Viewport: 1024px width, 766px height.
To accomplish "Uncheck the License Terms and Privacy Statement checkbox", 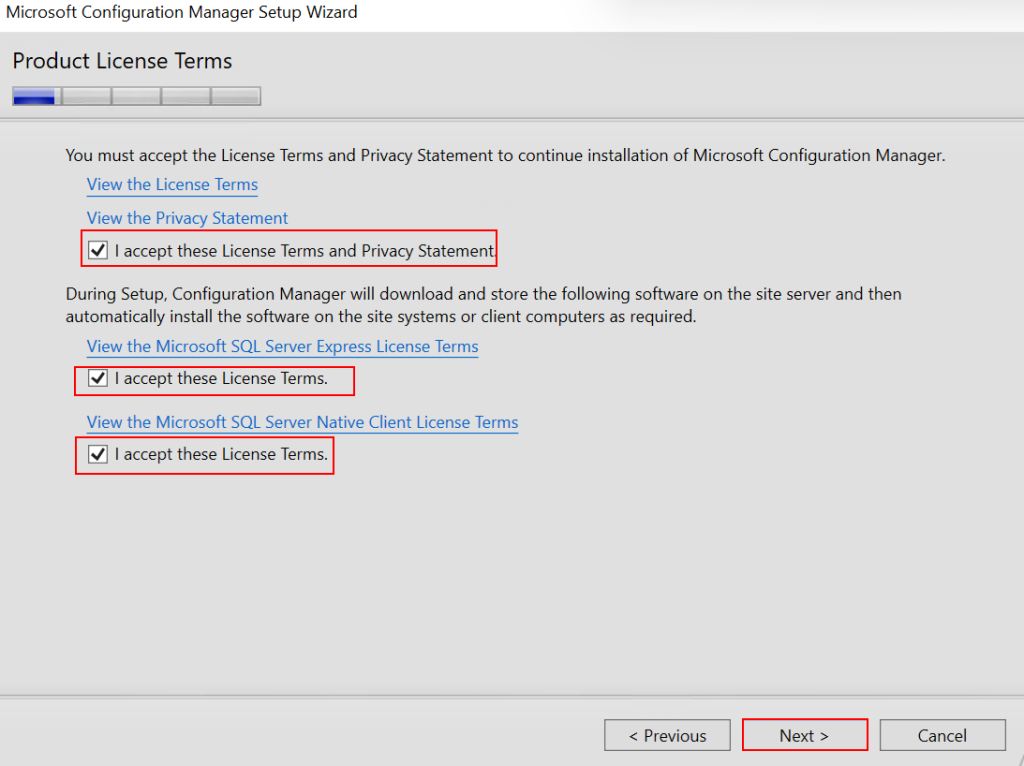I will pos(98,251).
